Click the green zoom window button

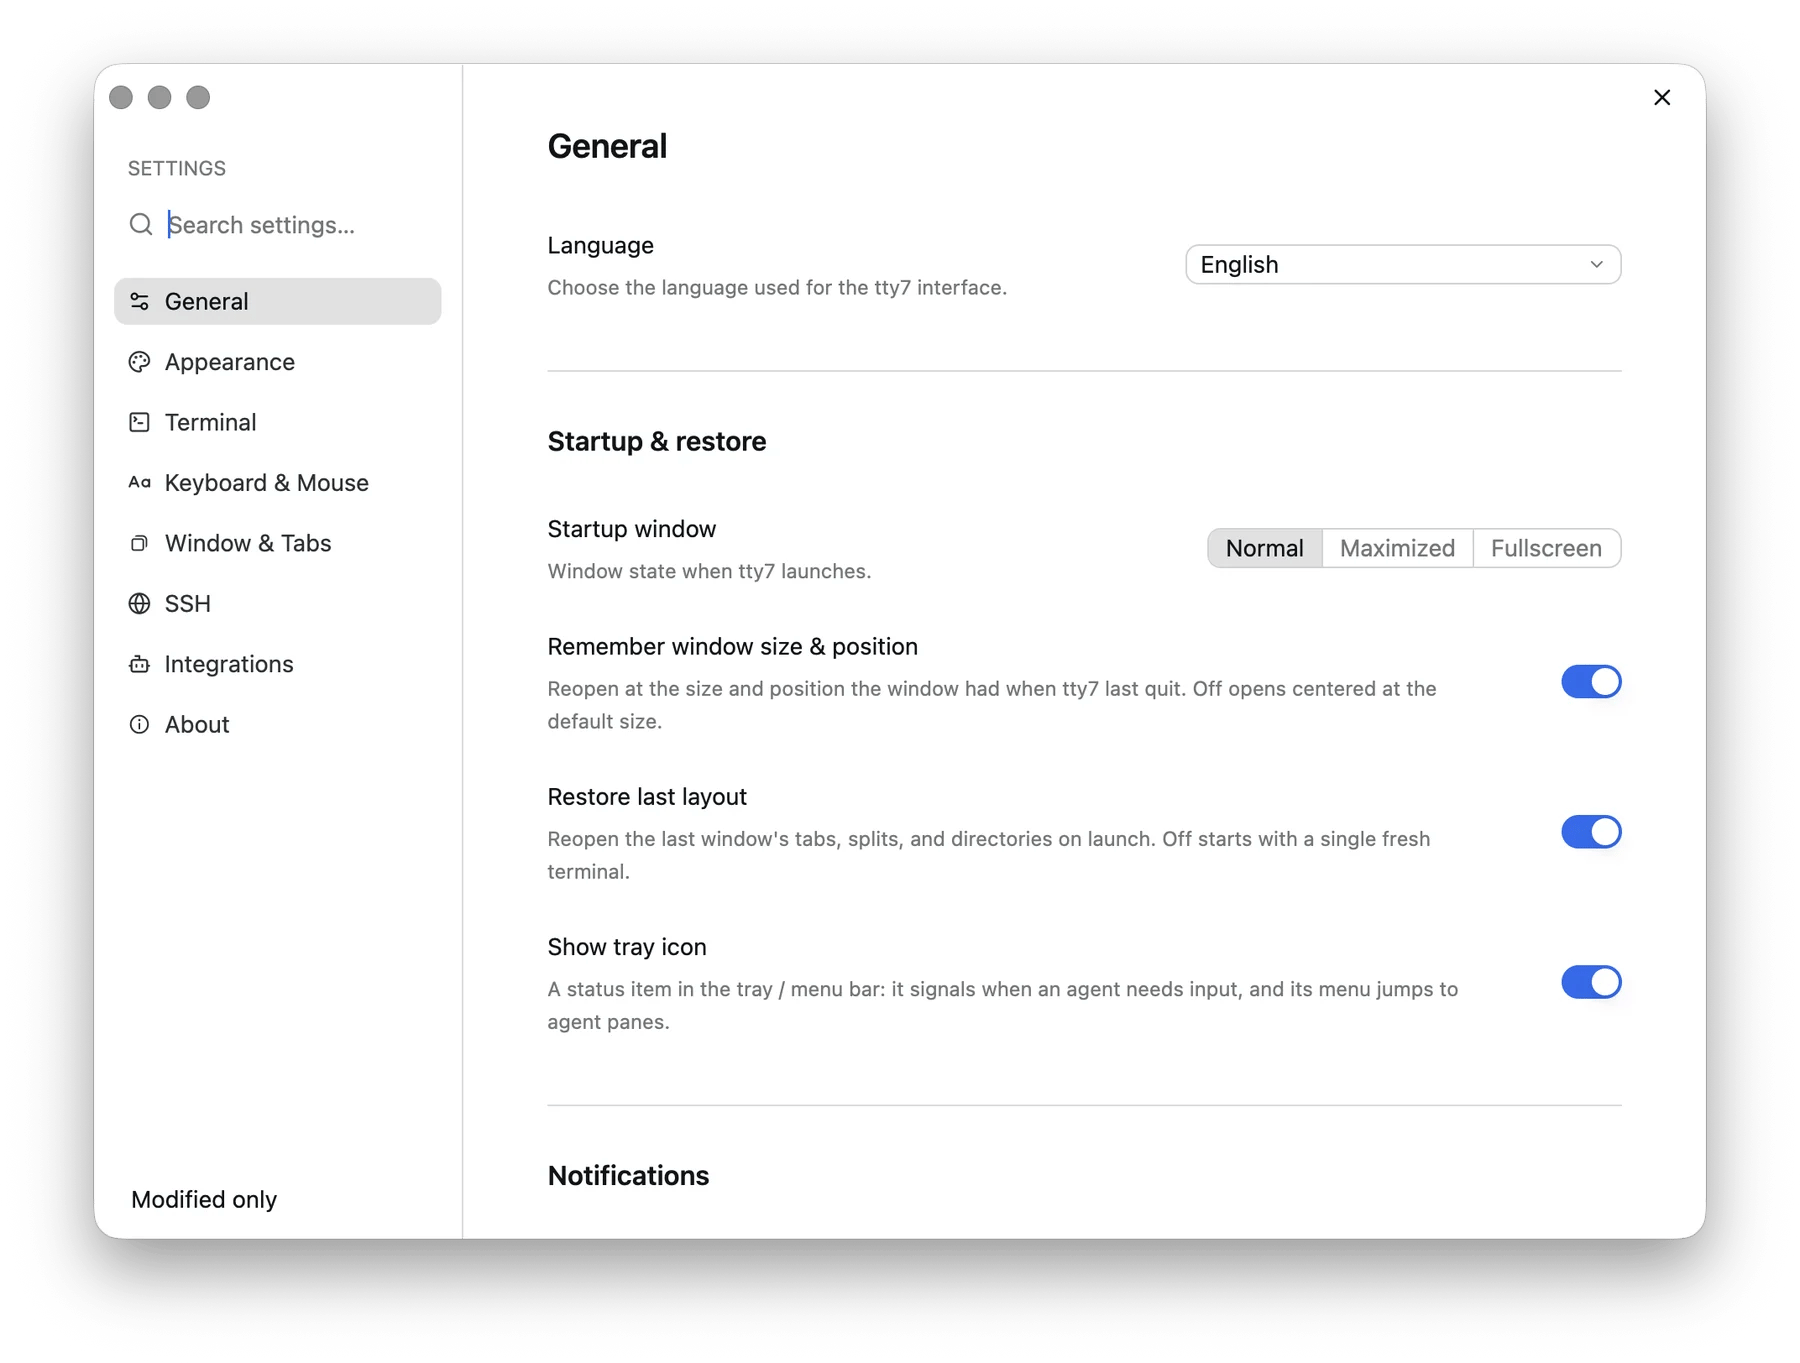click(198, 97)
